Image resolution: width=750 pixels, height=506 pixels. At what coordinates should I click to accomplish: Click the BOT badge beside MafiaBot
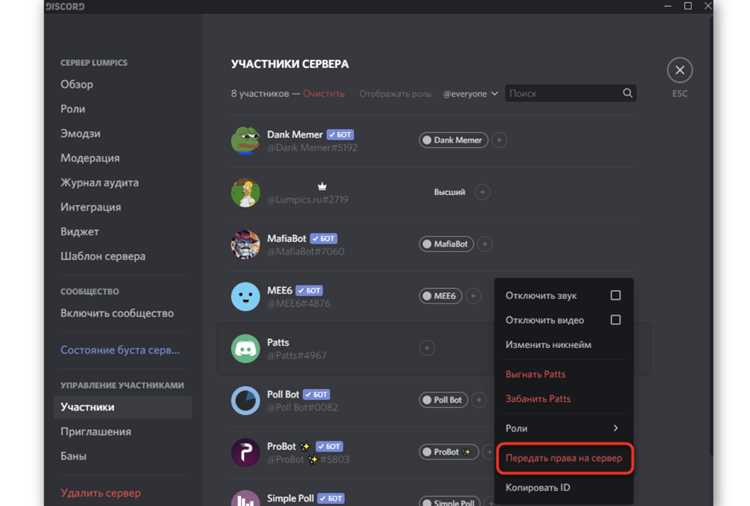(x=324, y=239)
